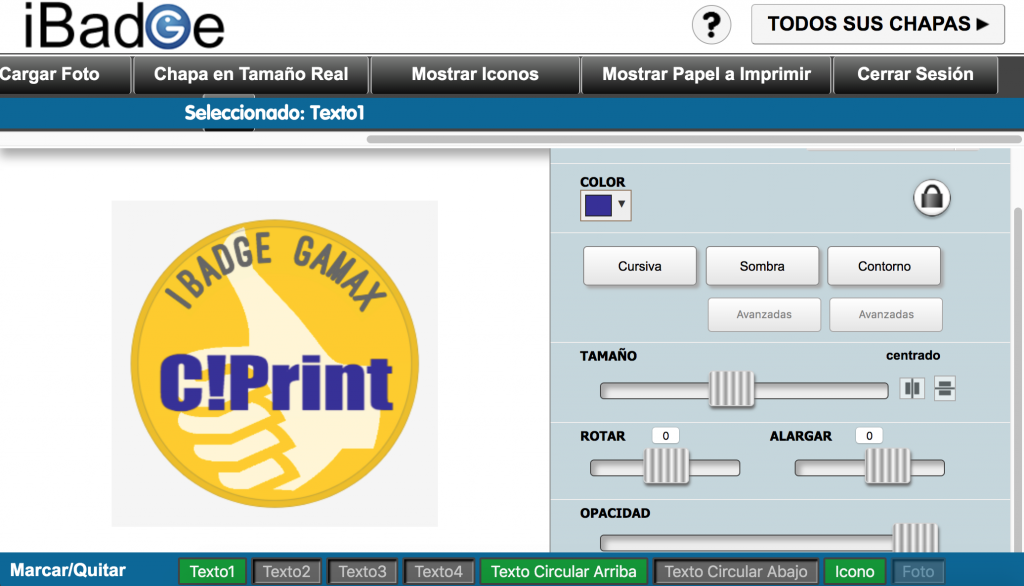Toggle Texto1 layer on or off

click(x=212, y=572)
